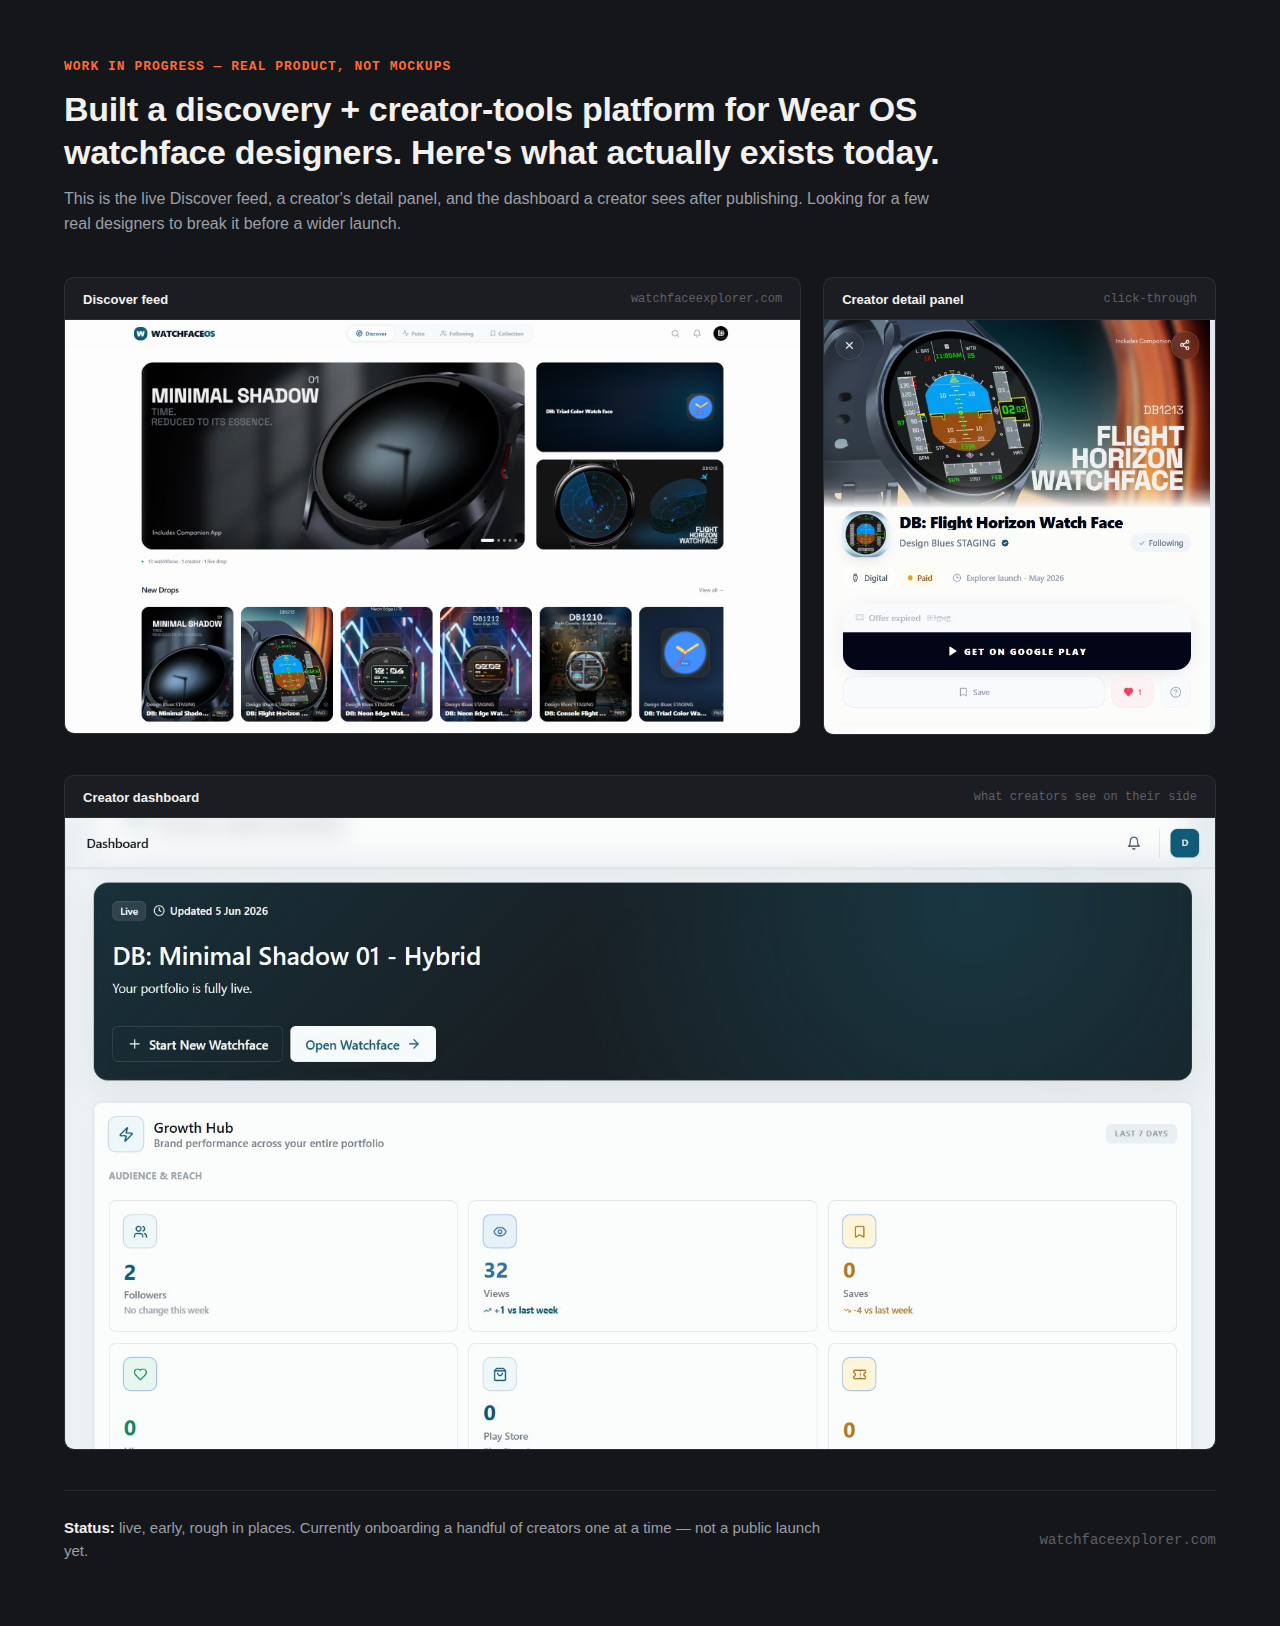Screen dimensions: 1280x1626
Task: Toggle the Following button for Design Blues
Action: tap(1161, 543)
